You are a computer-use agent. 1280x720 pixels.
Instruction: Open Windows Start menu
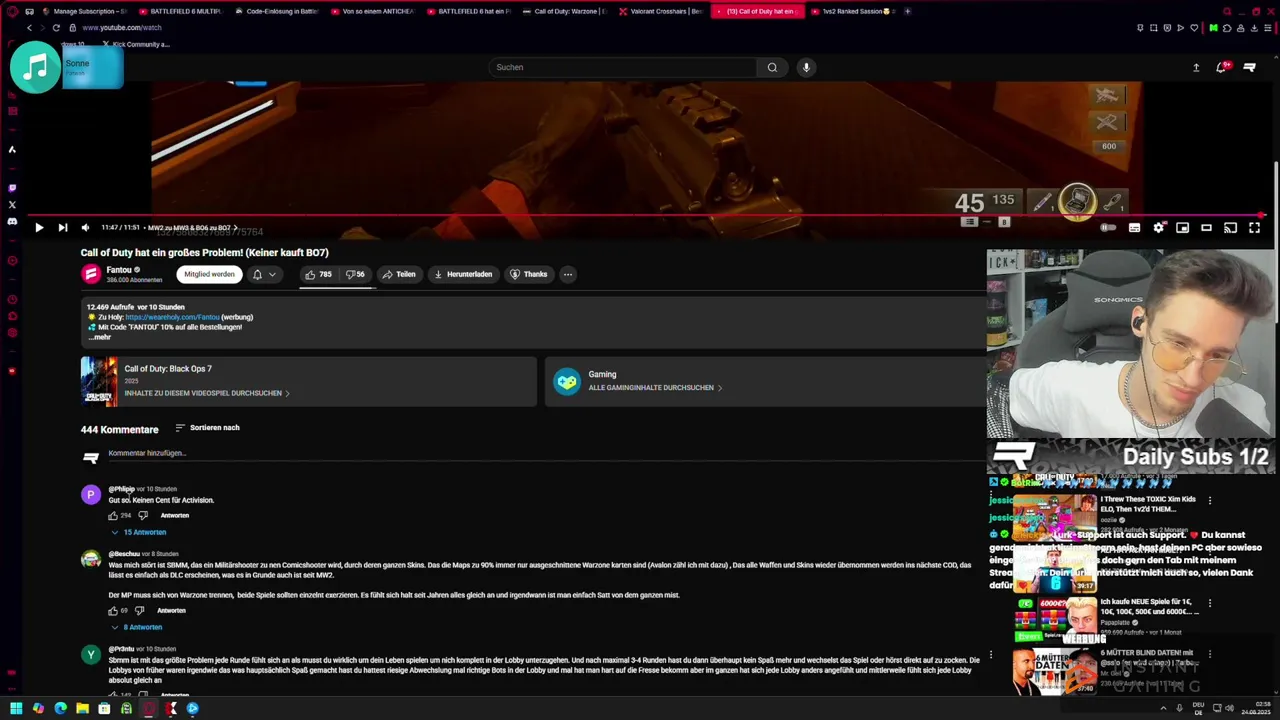[x=15, y=708]
